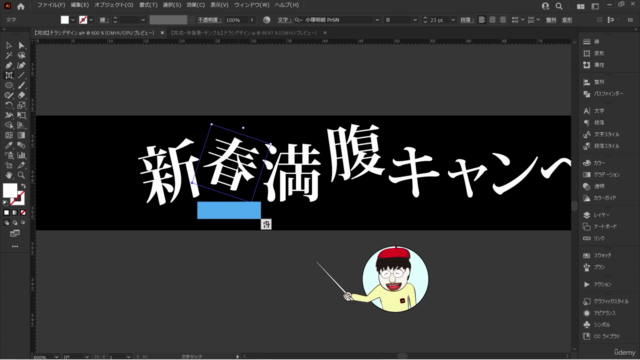This screenshot has width=640, height=360.
Task: Set paragraph alignment to left
Action: pyautogui.click(x=482, y=20)
